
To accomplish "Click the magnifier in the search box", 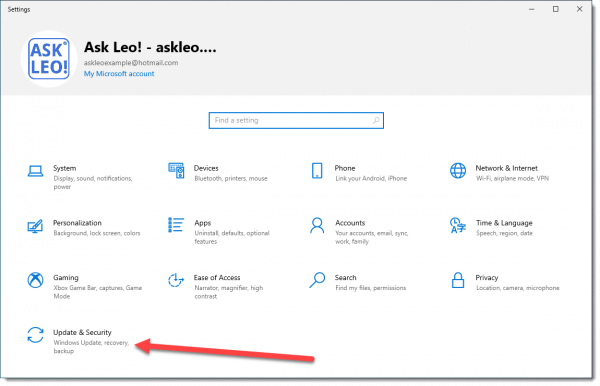I will click(x=376, y=121).
